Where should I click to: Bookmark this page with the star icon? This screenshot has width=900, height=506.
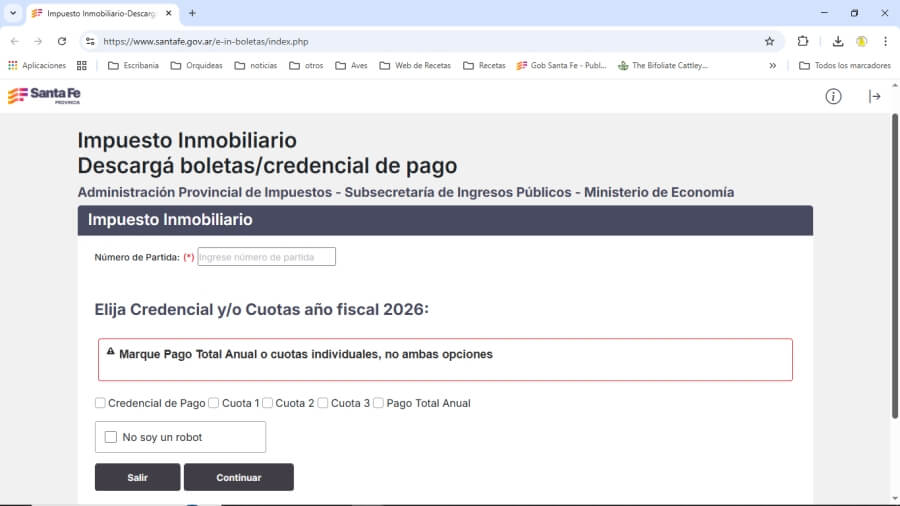(769, 41)
